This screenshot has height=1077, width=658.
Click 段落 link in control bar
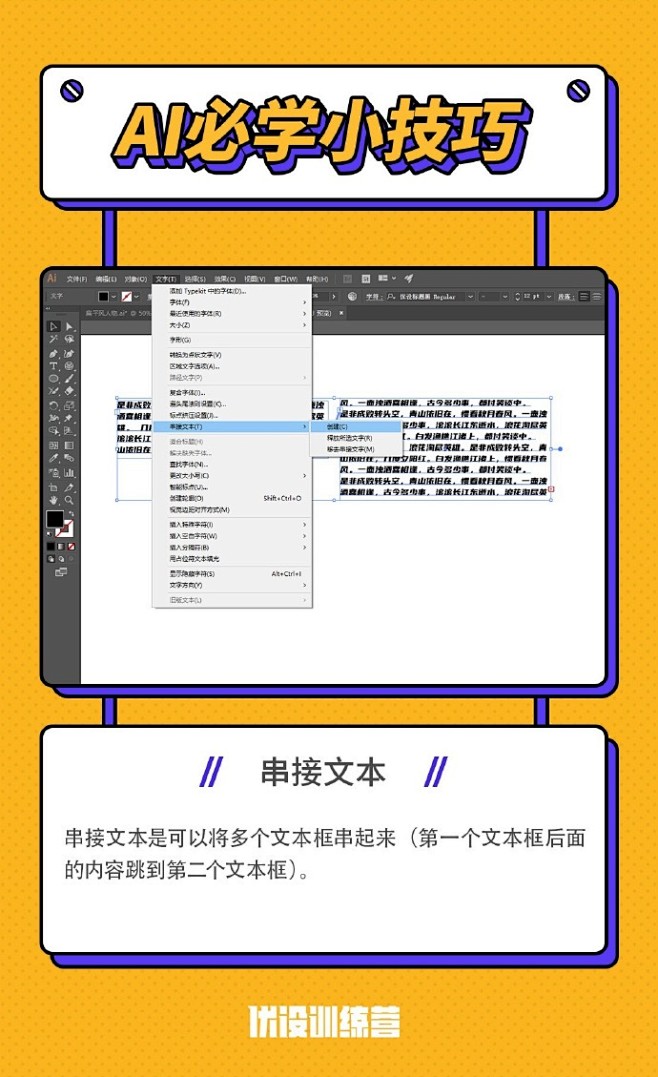point(565,297)
